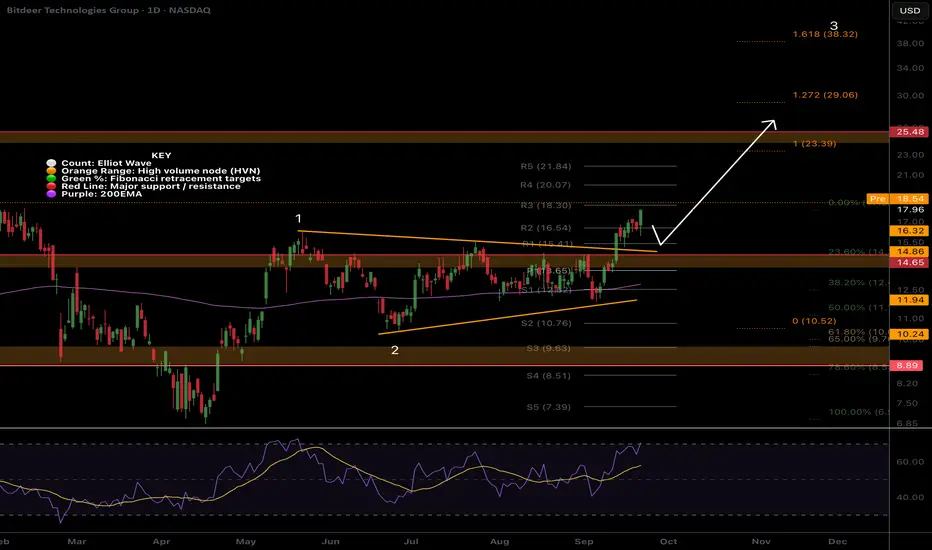Click the green Fibonacci retracement legend dot

pos(51,179)
